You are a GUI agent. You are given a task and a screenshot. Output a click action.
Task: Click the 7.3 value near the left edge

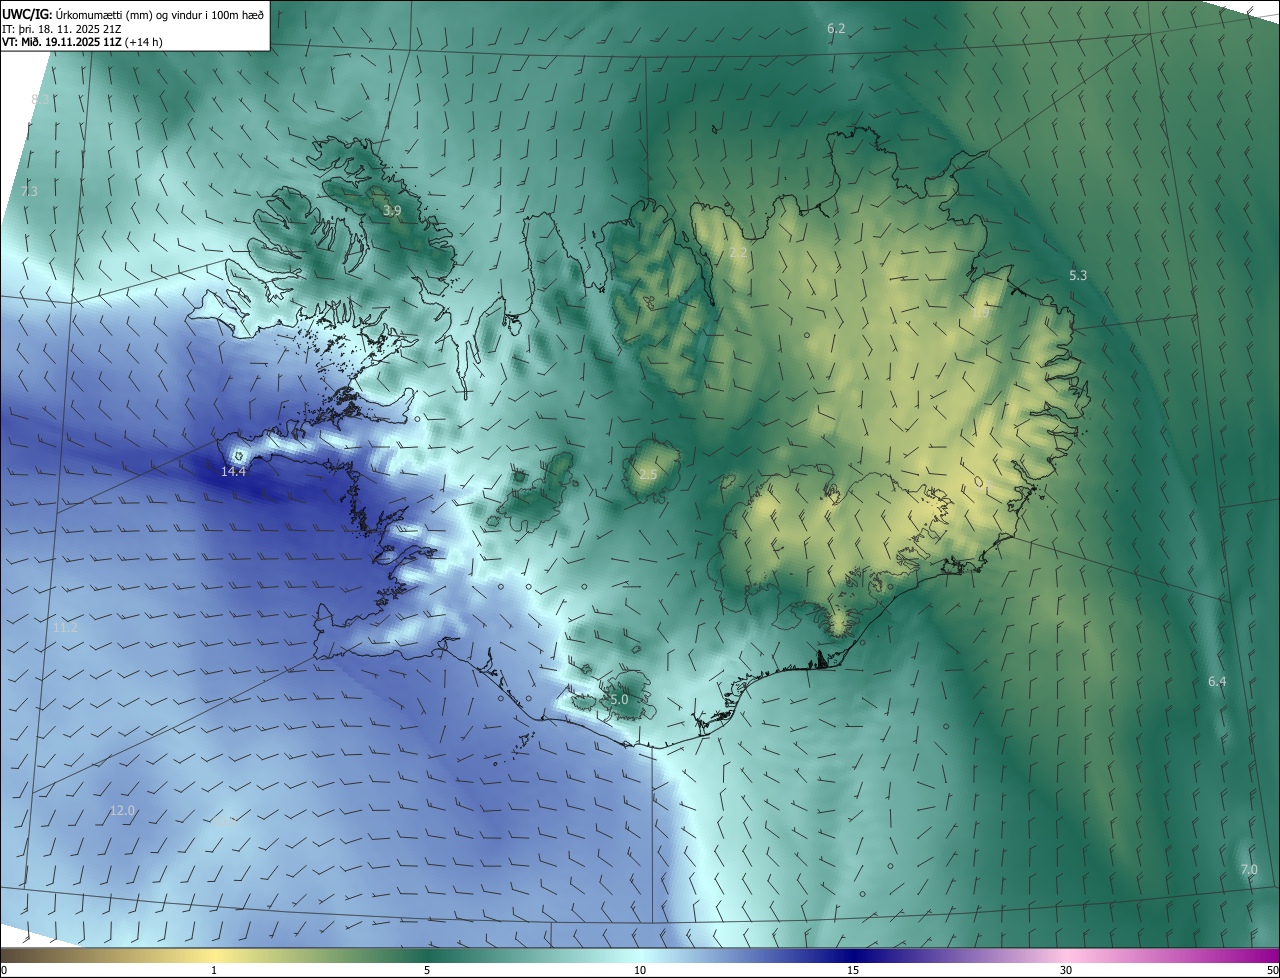click(x=29, y=191)
